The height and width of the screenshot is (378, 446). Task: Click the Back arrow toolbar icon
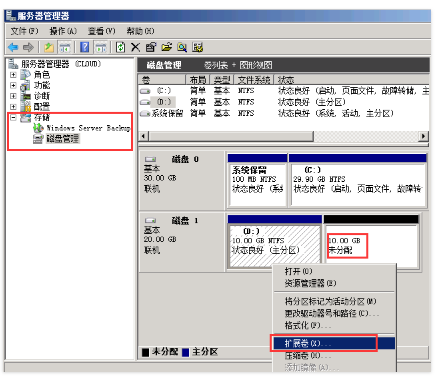(x=13, y=48)
